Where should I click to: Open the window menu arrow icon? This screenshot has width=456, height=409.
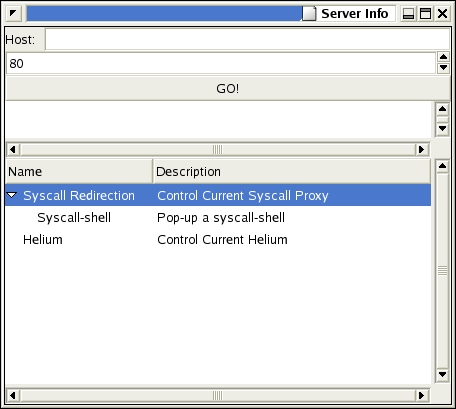point(13,14)
